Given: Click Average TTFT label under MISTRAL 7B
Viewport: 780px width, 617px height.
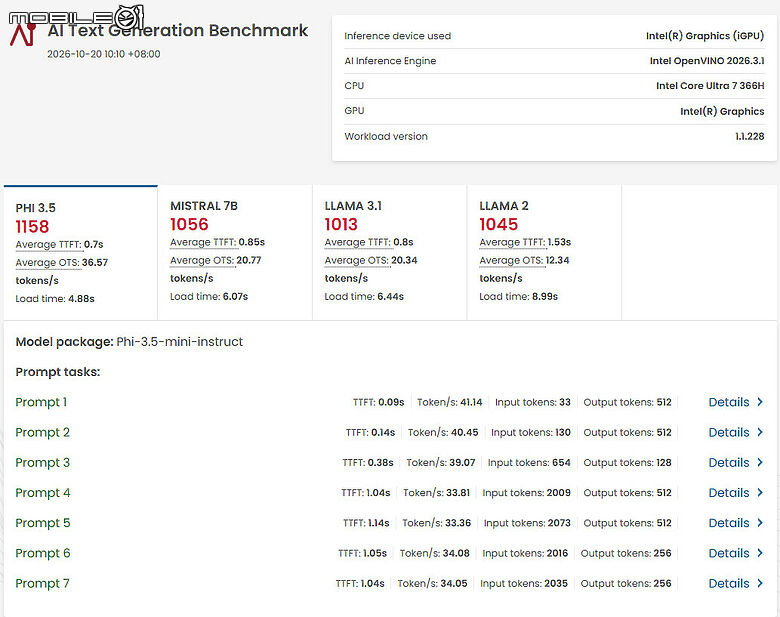Looking at the screenshot, I should tap(203, 242).
